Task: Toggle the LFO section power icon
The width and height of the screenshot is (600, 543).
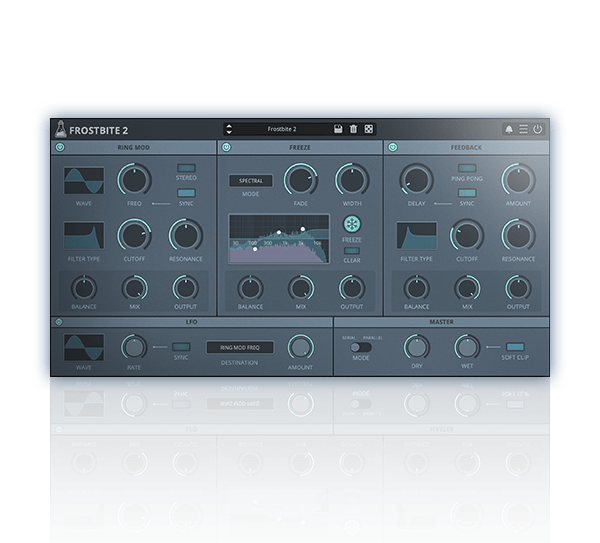Action: (59, 322)
